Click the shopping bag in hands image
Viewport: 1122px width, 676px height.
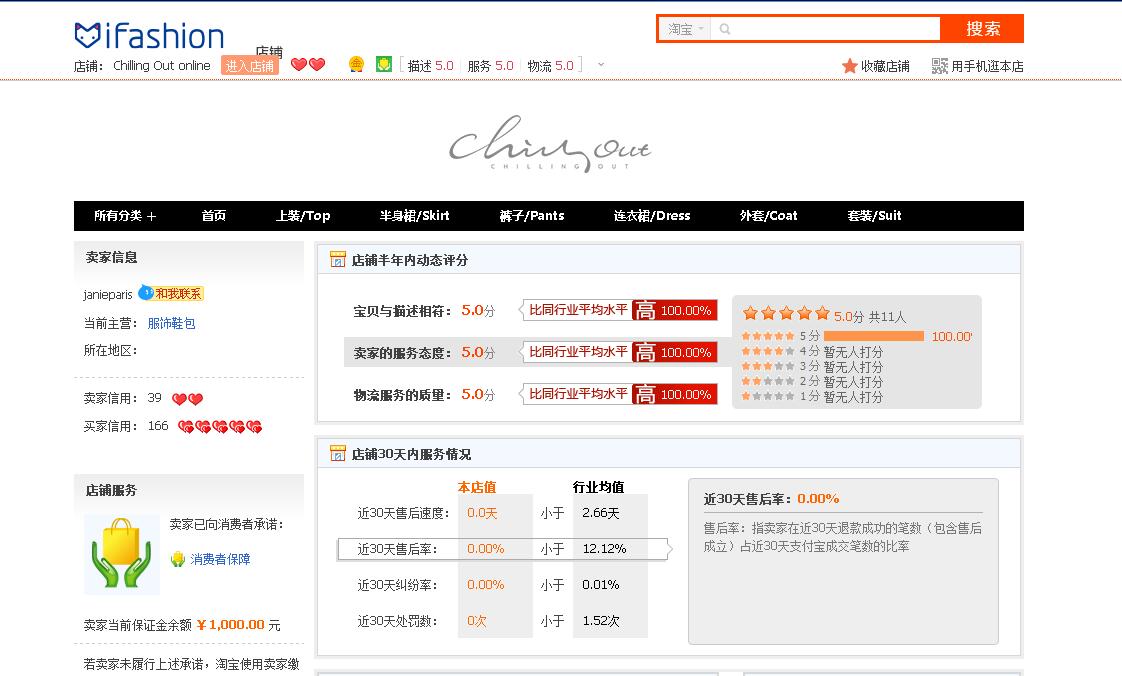point(122,554)
